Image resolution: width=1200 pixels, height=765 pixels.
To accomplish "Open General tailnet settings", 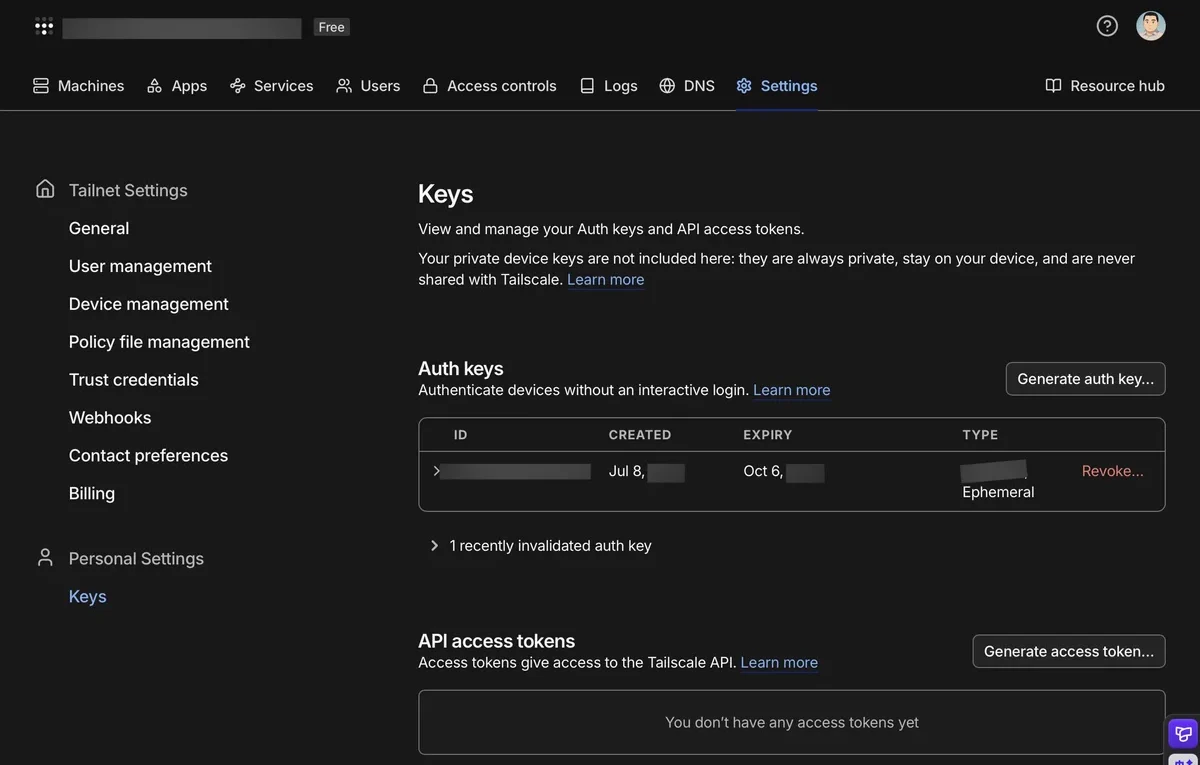I will click(x=99, y=228).
